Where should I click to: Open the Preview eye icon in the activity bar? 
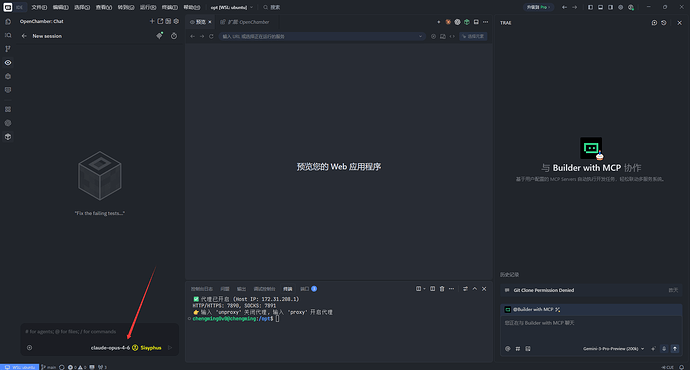point(8,62)
